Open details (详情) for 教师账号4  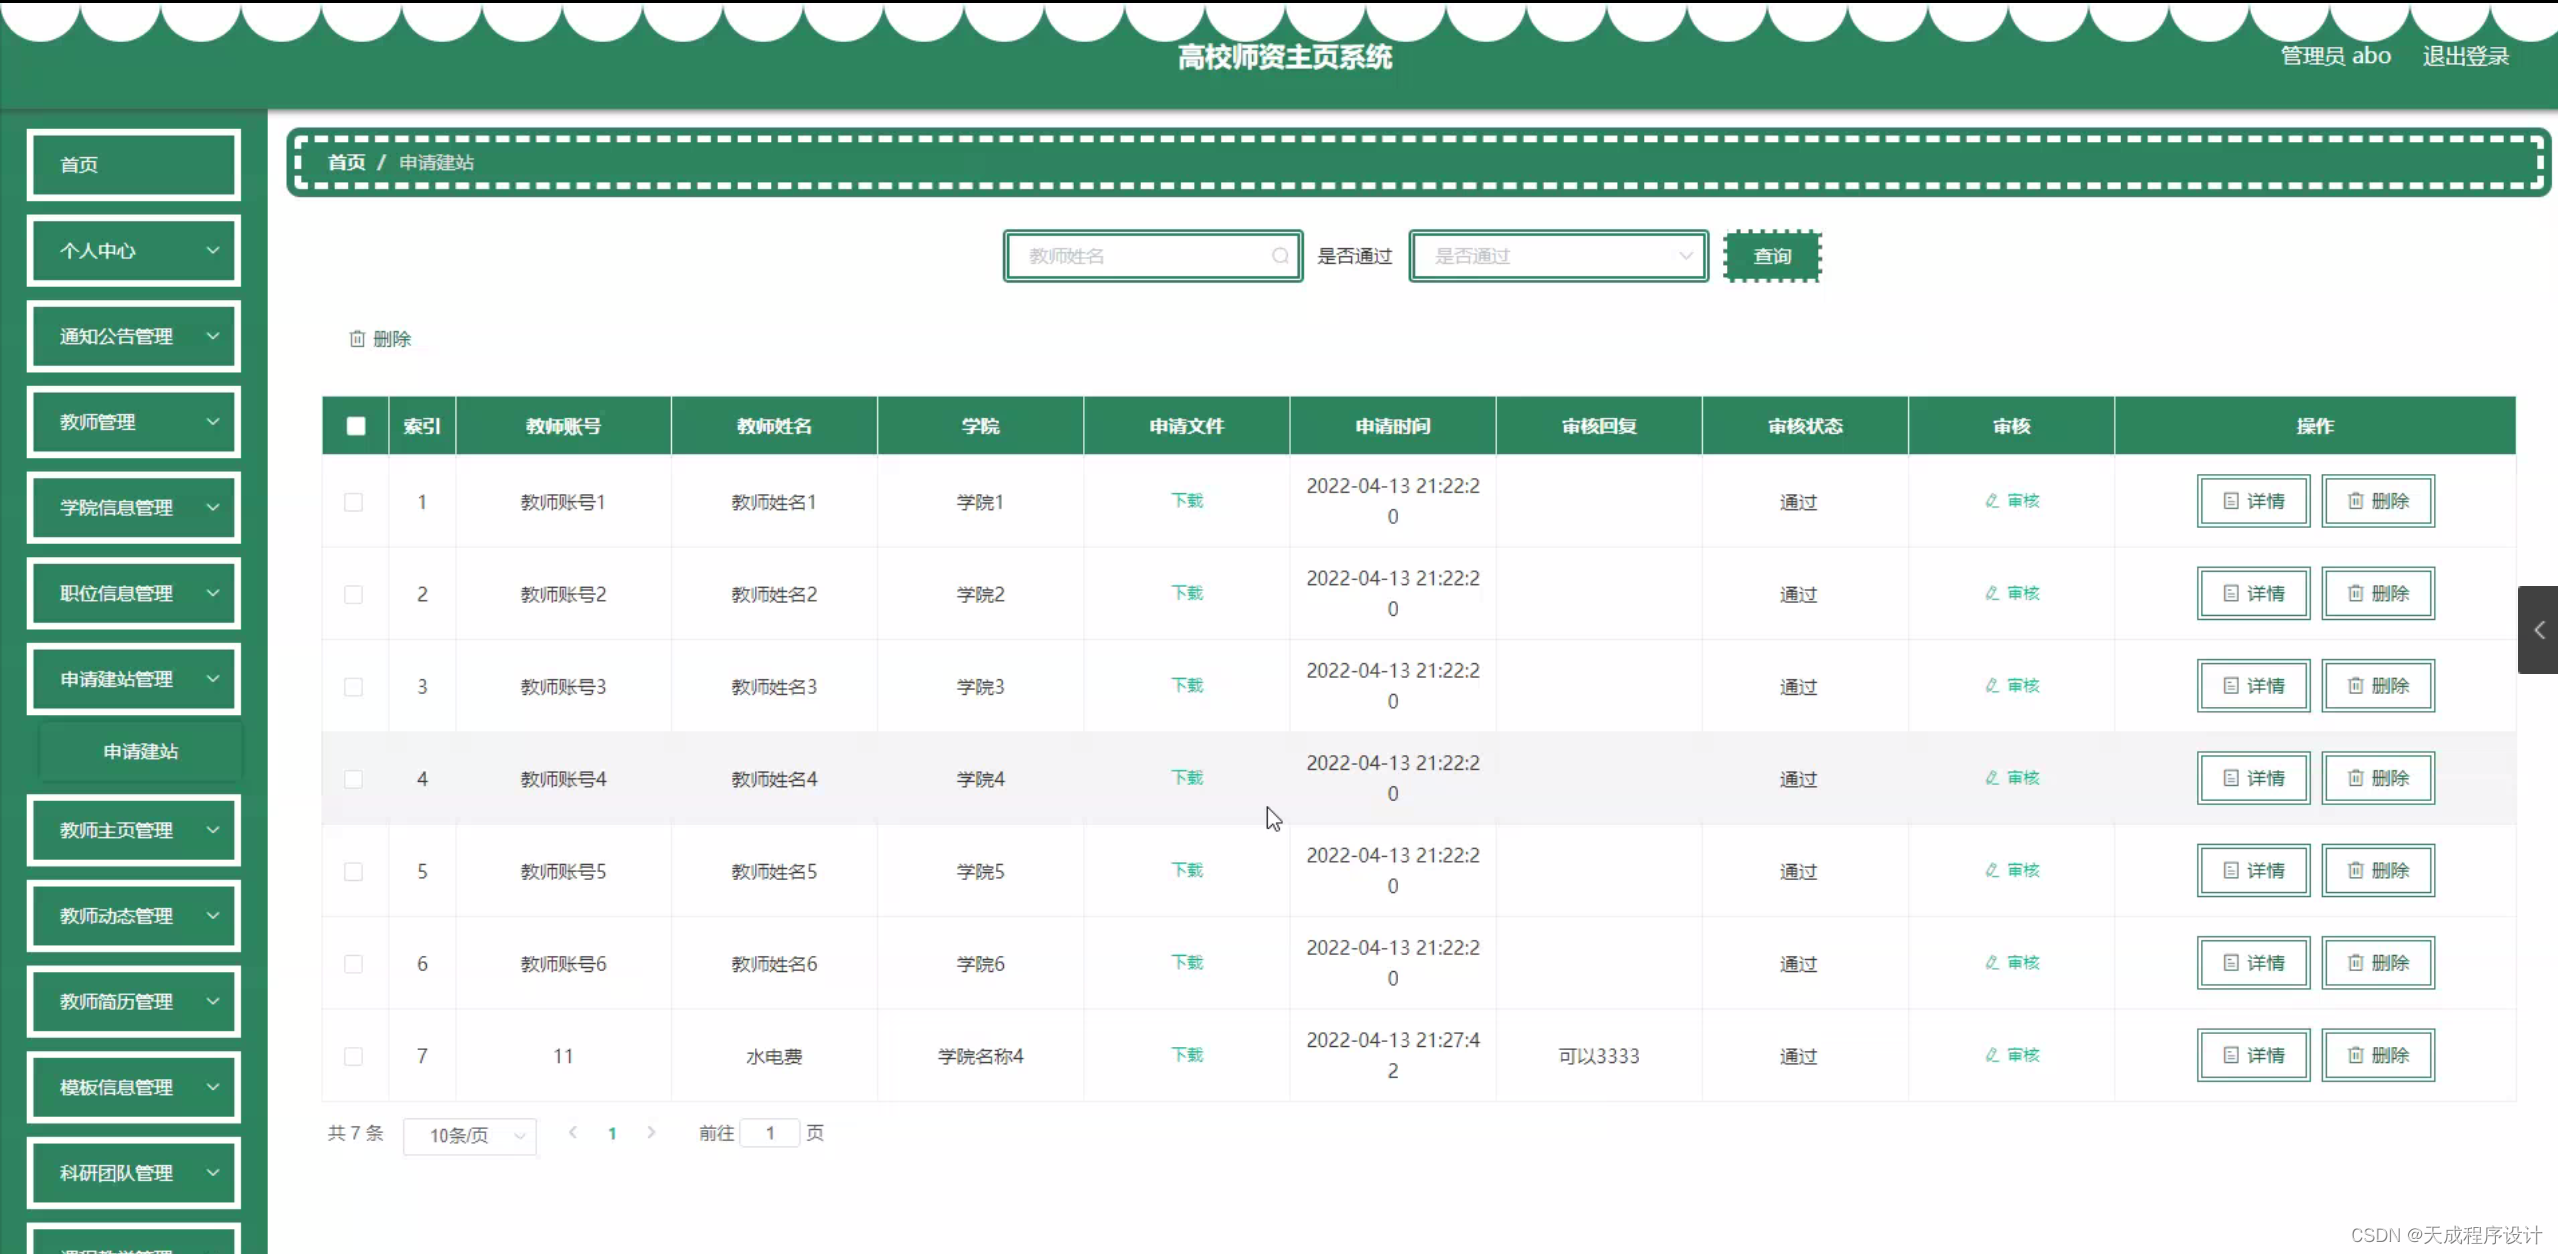(2253, 778)
